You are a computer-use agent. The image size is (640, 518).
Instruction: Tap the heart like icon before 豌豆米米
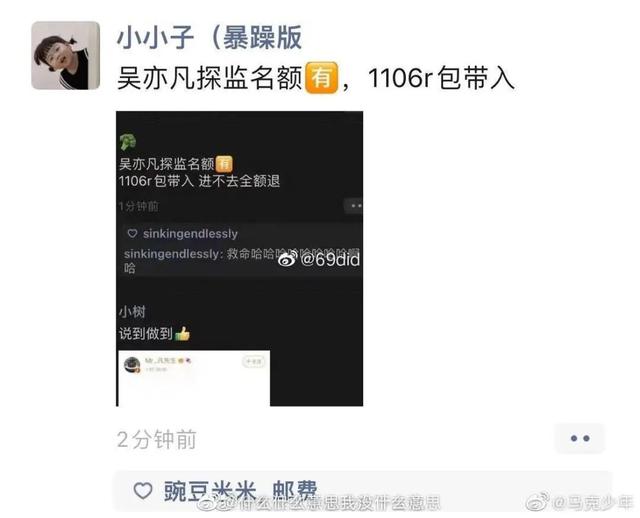coord(143,490)
